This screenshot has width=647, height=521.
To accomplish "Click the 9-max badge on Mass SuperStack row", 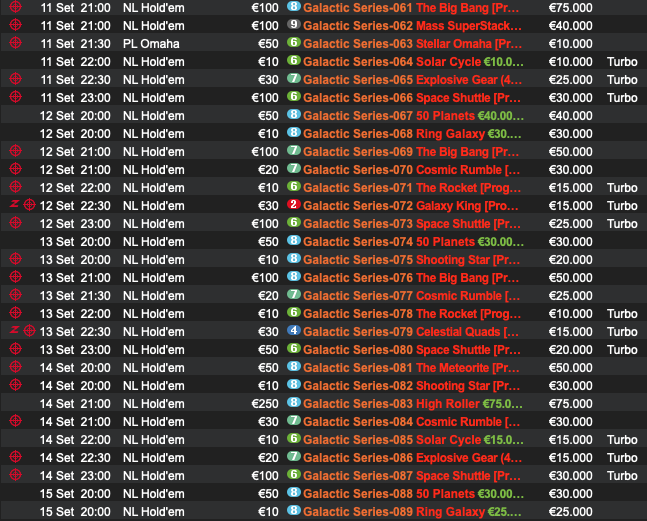I will coord(294,24).
